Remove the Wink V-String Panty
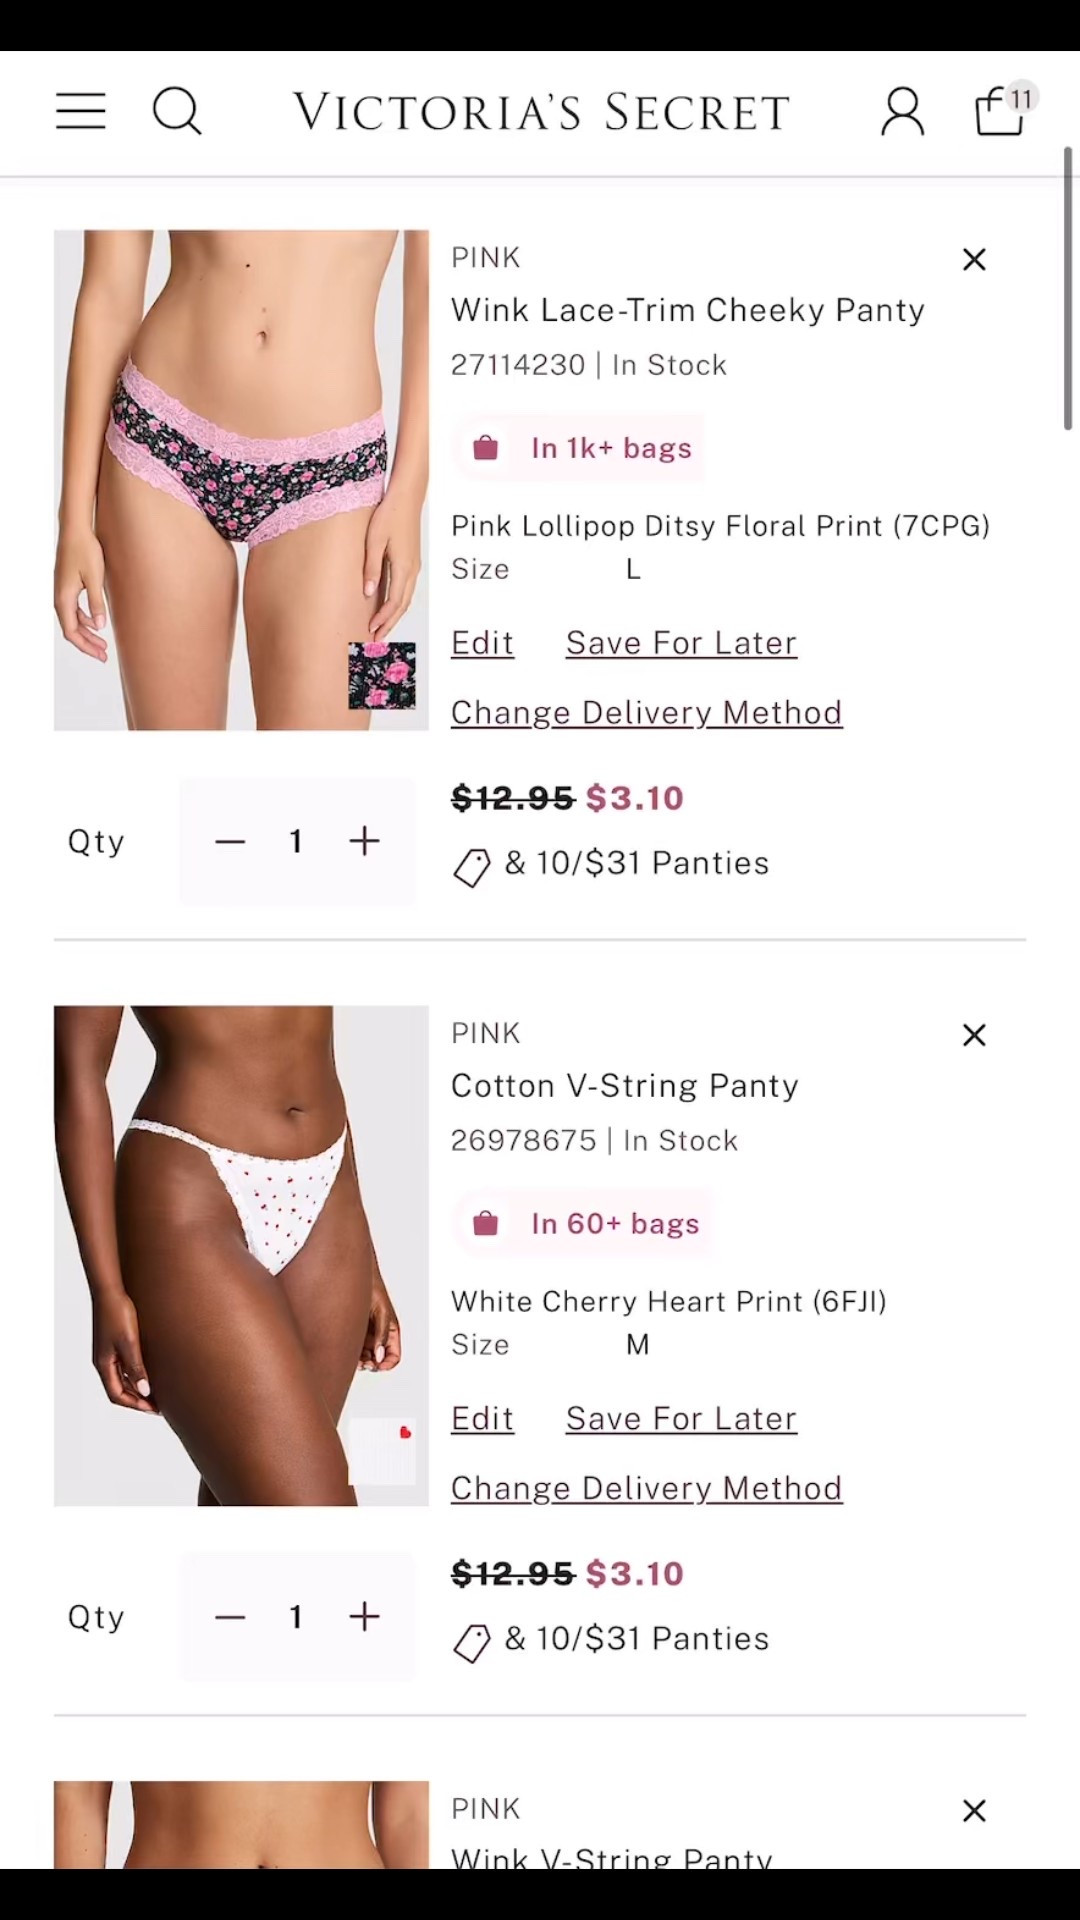 tap(974, 1810)
